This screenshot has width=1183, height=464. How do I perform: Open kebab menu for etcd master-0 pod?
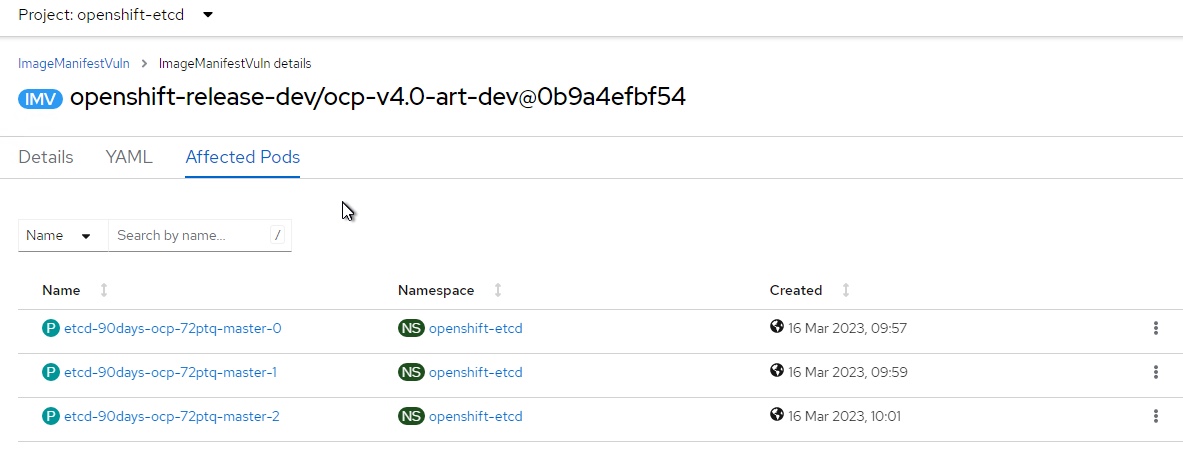click(x=1155, y=328)
